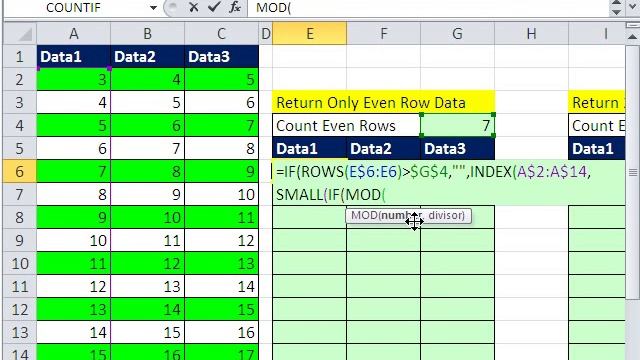Select column F header

(384, 33)
